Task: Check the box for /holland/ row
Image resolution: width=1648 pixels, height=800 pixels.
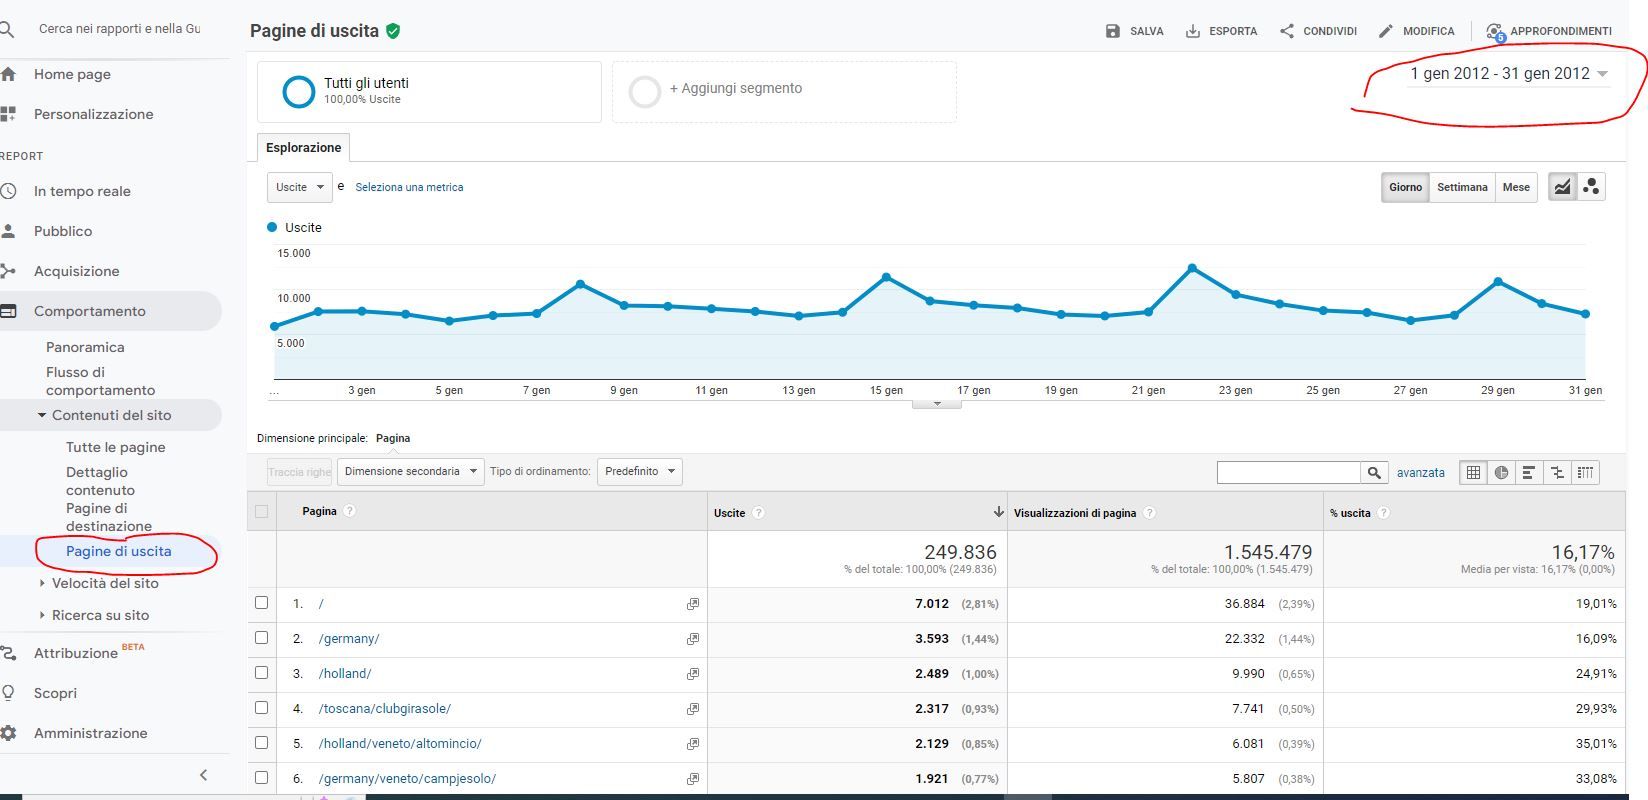Action: 262,673
